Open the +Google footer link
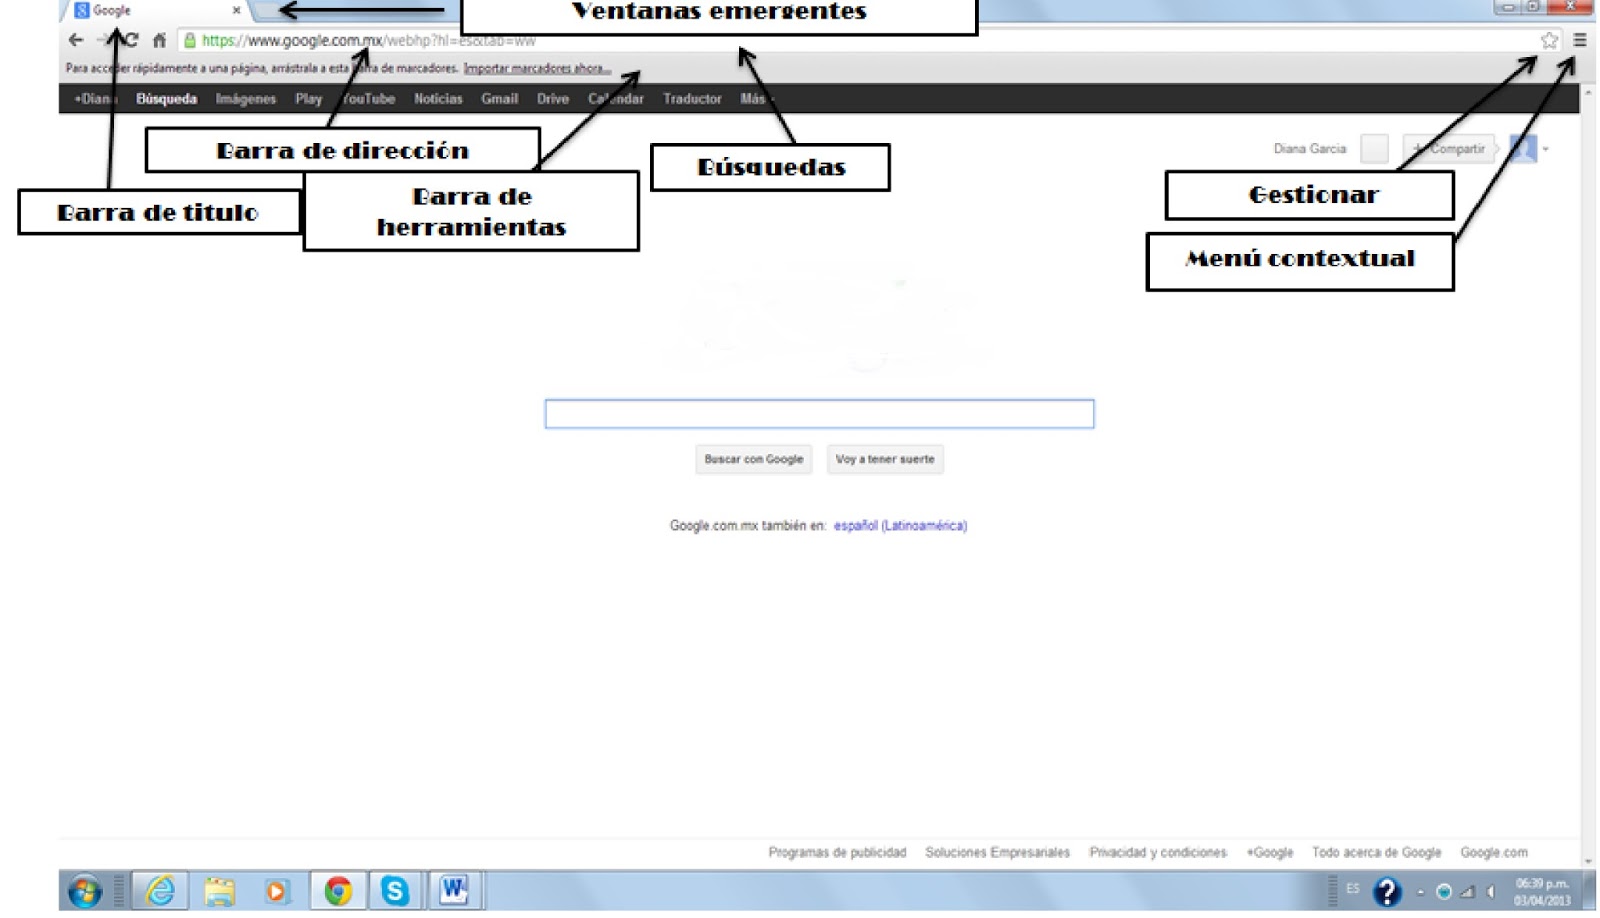 (x=1270, y=853)
